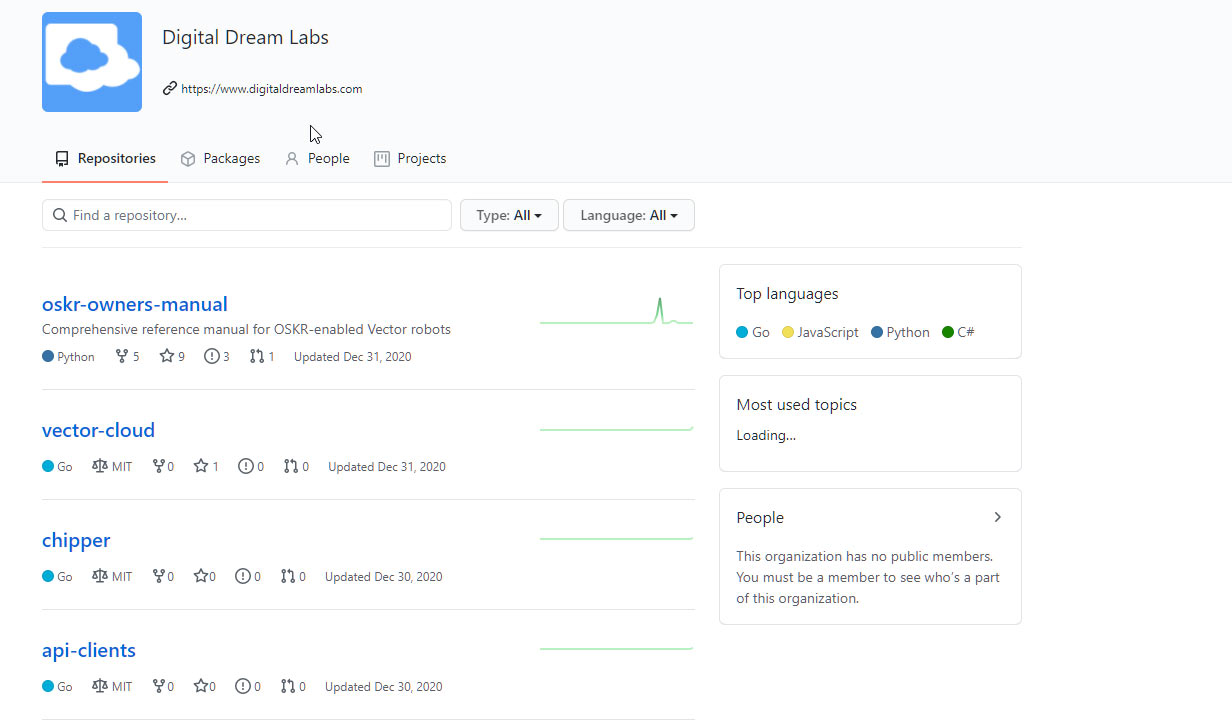
Task: Switch to the Repositories tab
Action: pyautogui.click(x=105, y=158)
